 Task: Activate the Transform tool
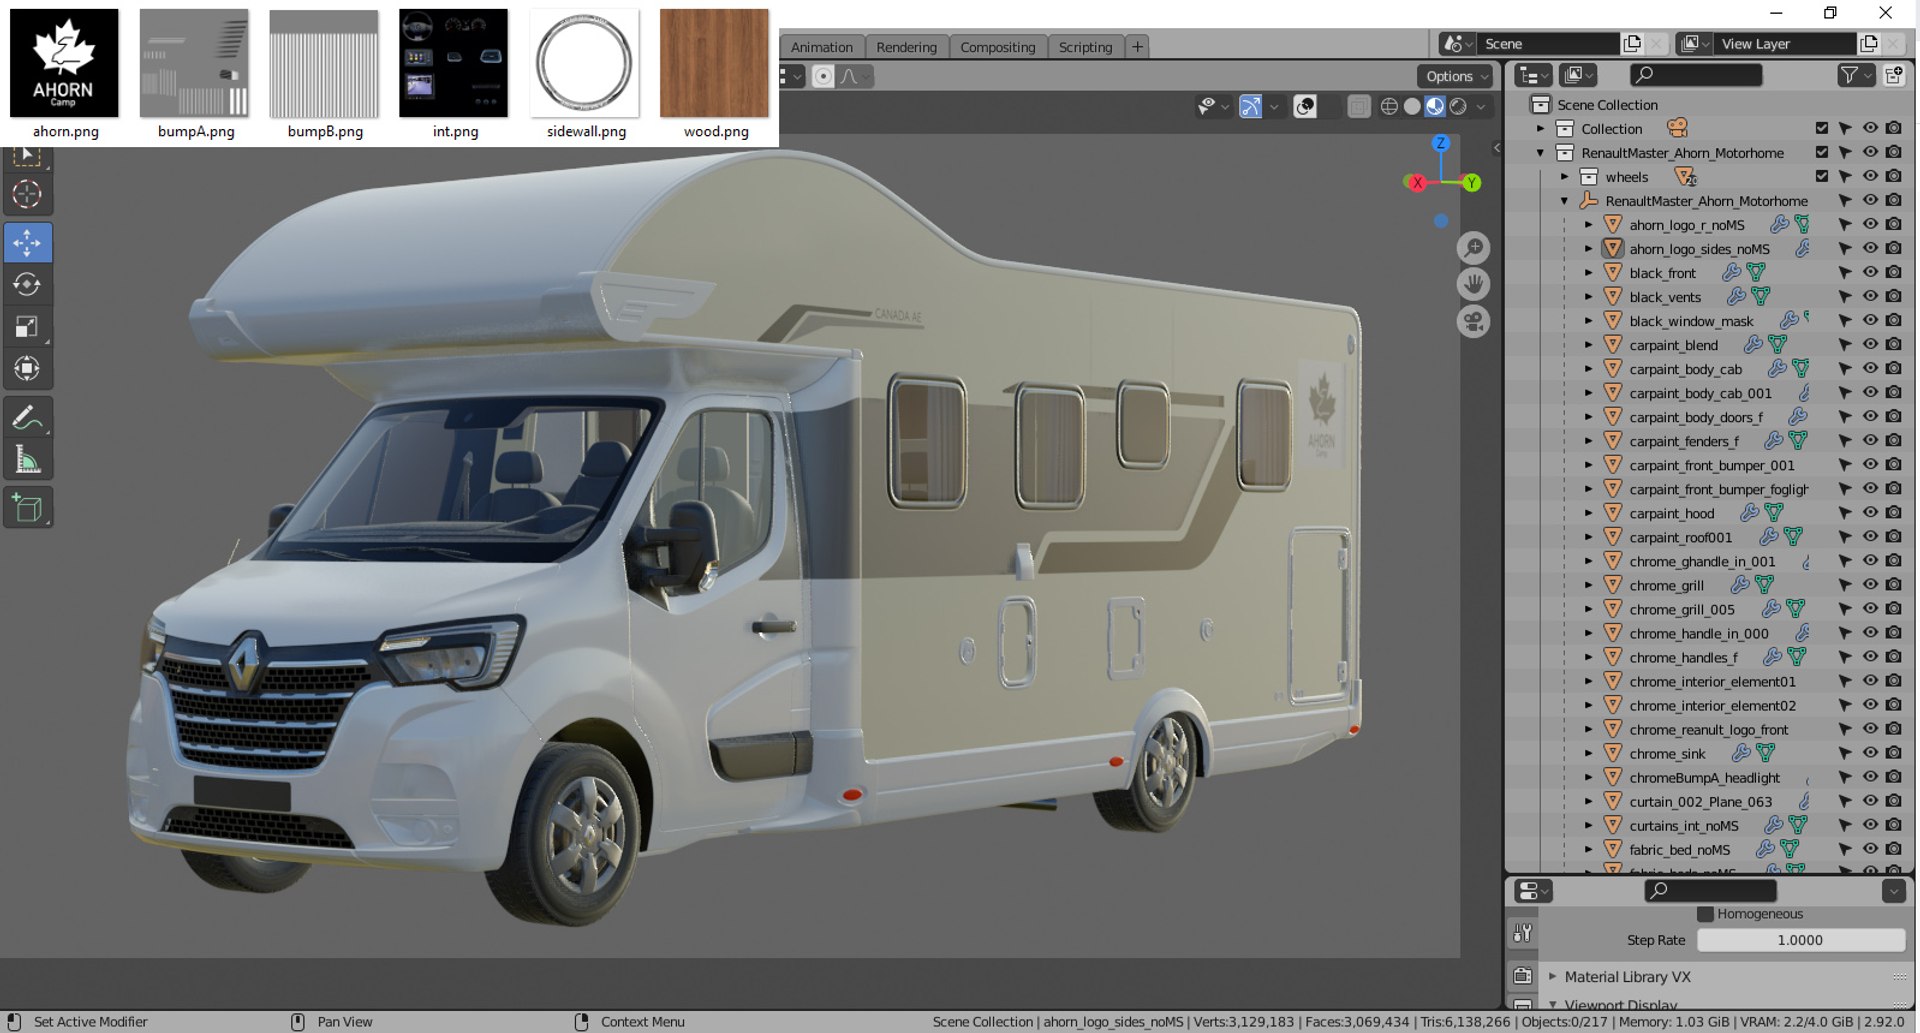click(x=27, y=369)
